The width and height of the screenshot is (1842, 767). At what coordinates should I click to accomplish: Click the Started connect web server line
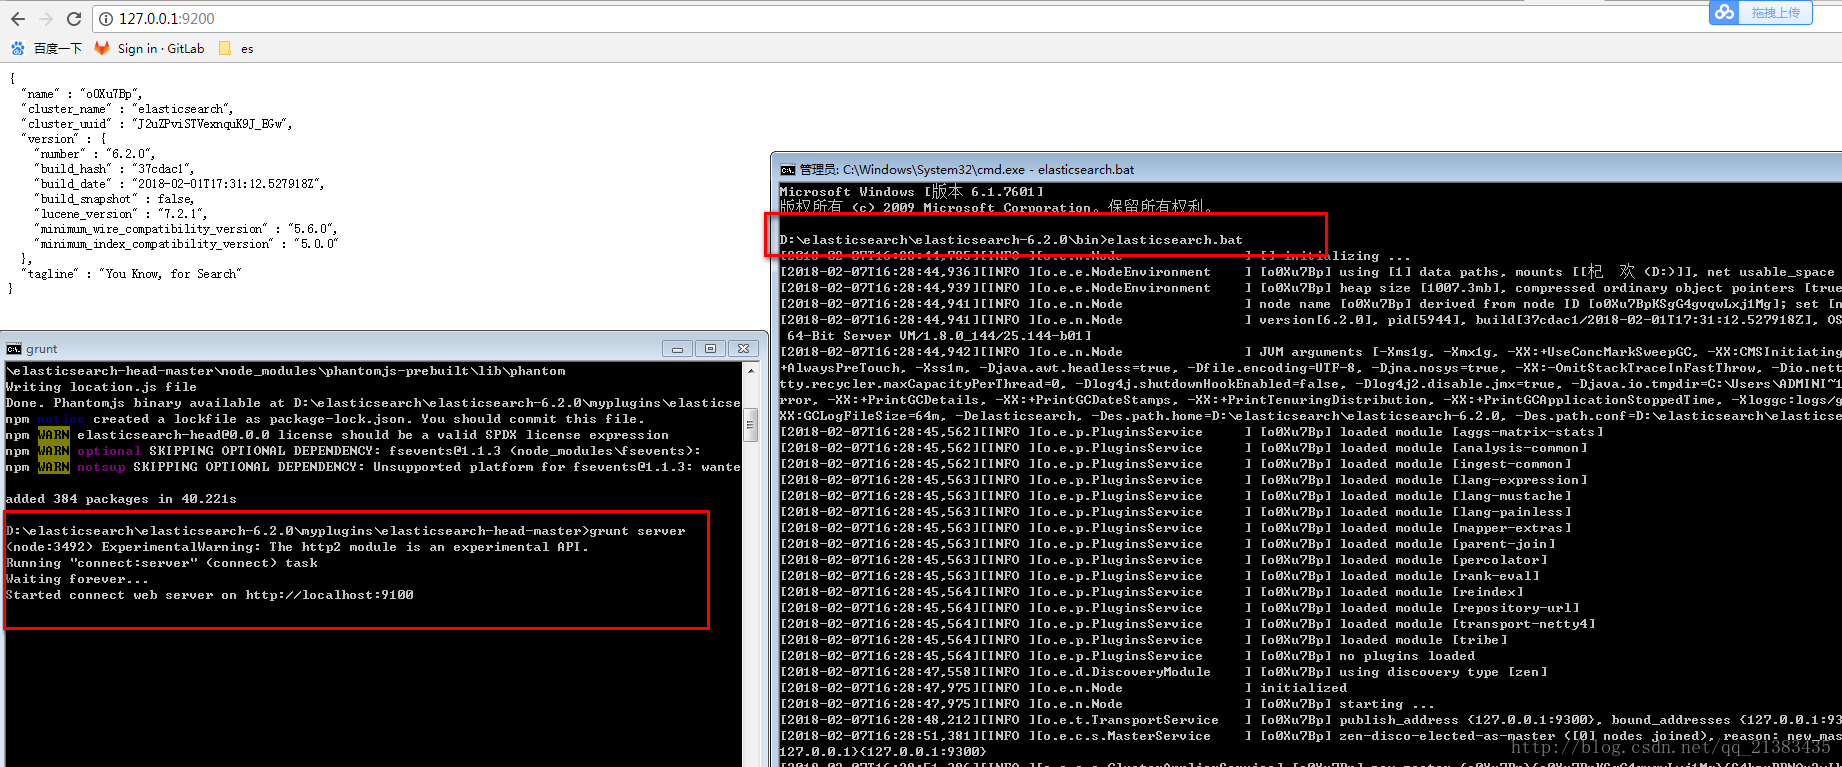click(209, 595)
